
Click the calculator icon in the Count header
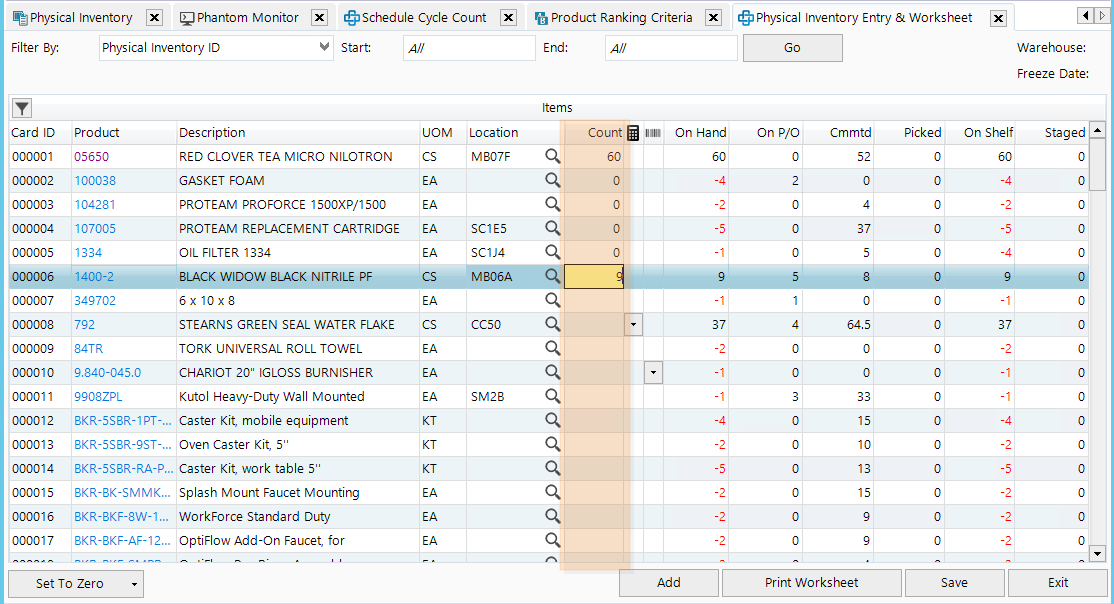[x=632, y=132]
